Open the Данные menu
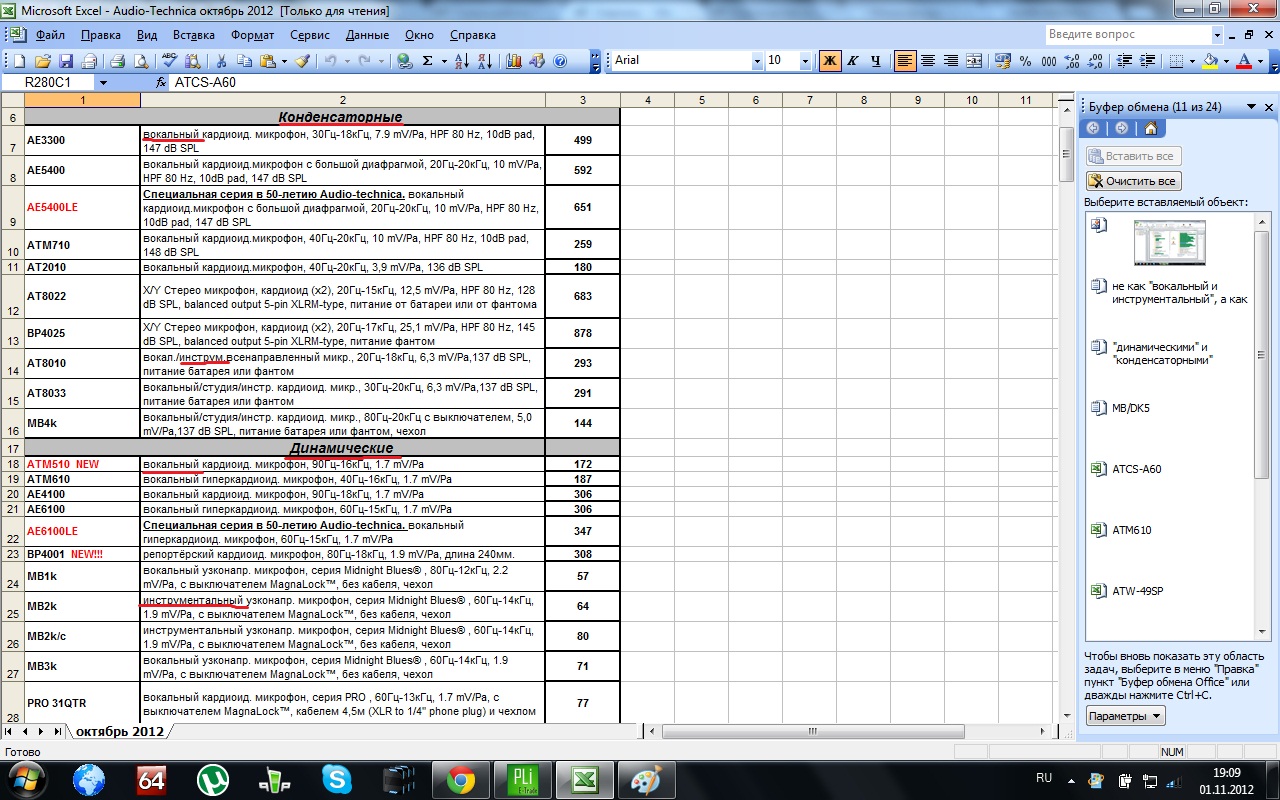1280x800 pixels. coord(367,35)
